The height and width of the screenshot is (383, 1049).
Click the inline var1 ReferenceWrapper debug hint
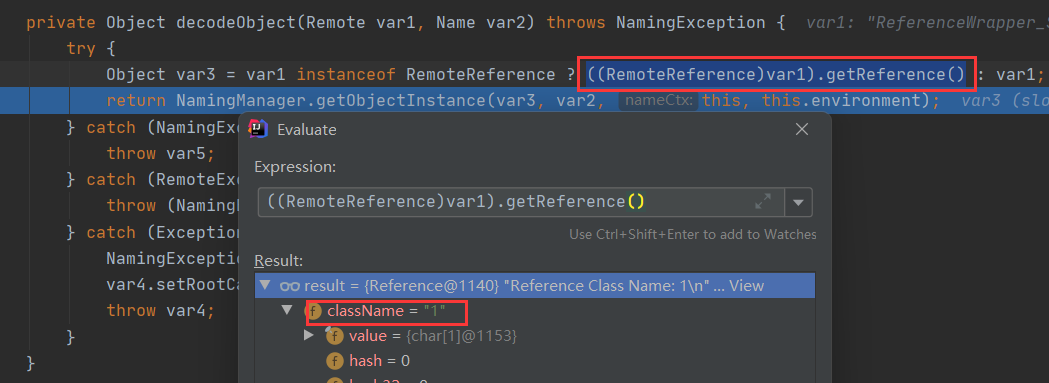point(927,23)
